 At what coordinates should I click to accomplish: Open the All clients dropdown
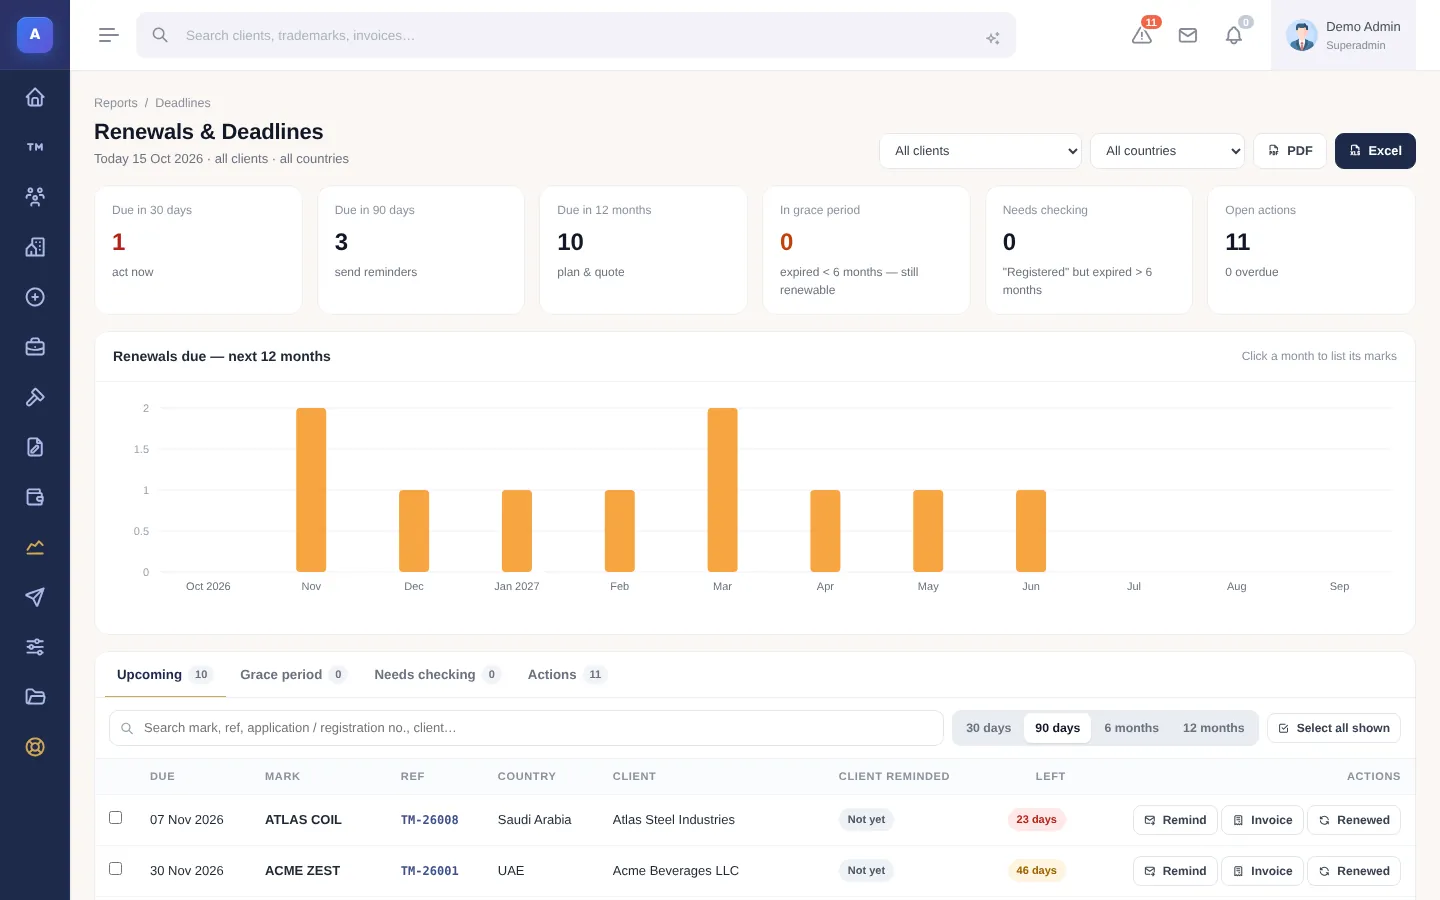point(980,151)
